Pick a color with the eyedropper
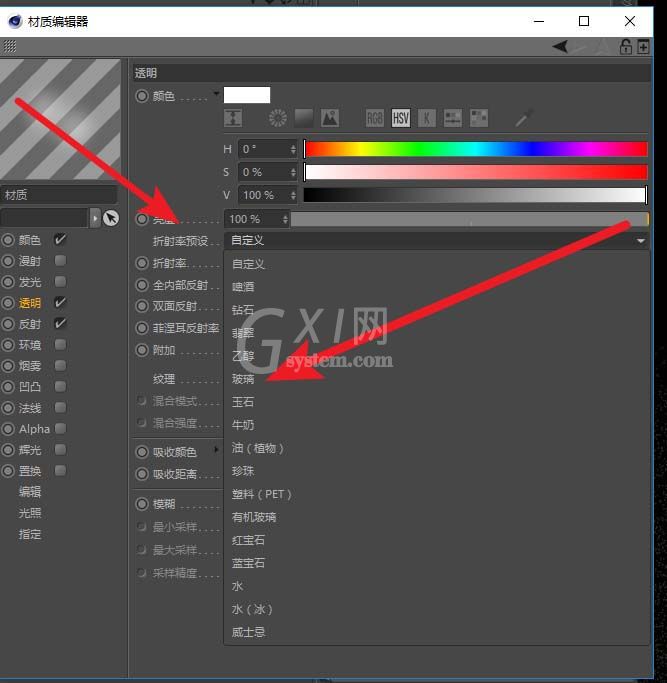The width and height of the screenshot is (667, 683). (x=524, y=118)
